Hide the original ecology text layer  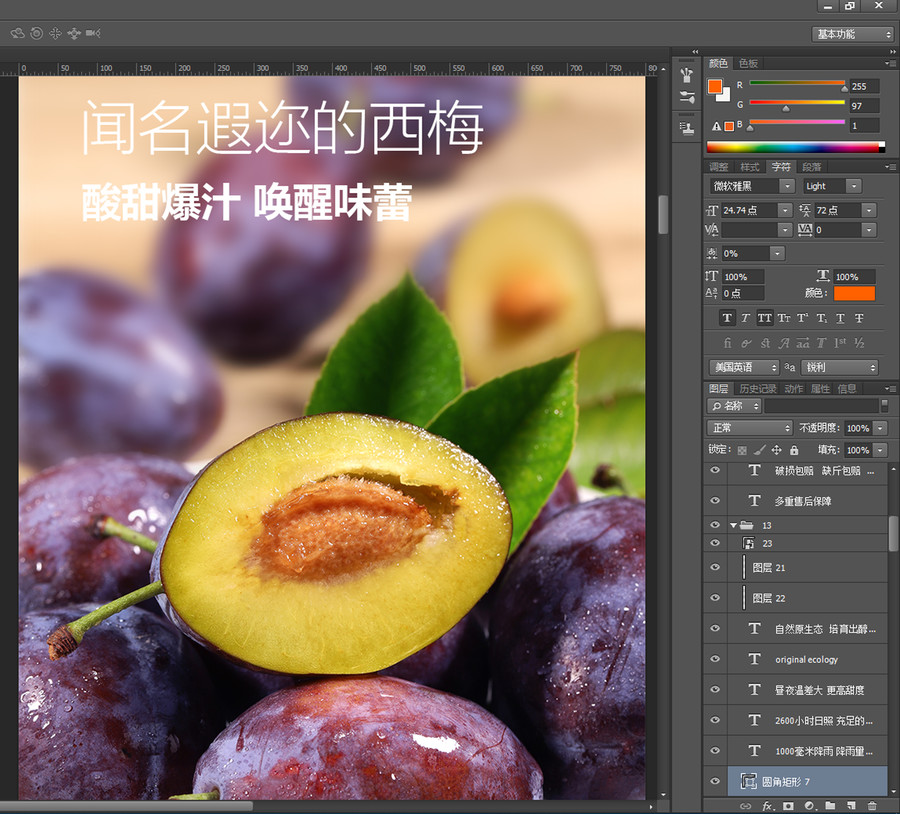coord(715,659)
